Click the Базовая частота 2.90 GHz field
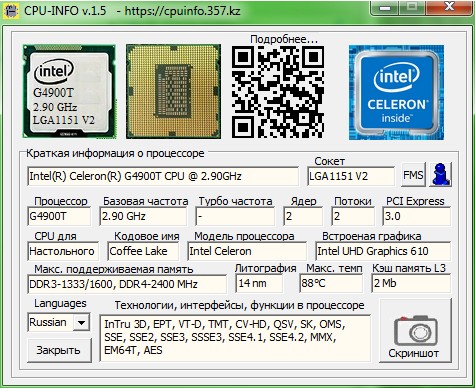 tap(143, 216)
